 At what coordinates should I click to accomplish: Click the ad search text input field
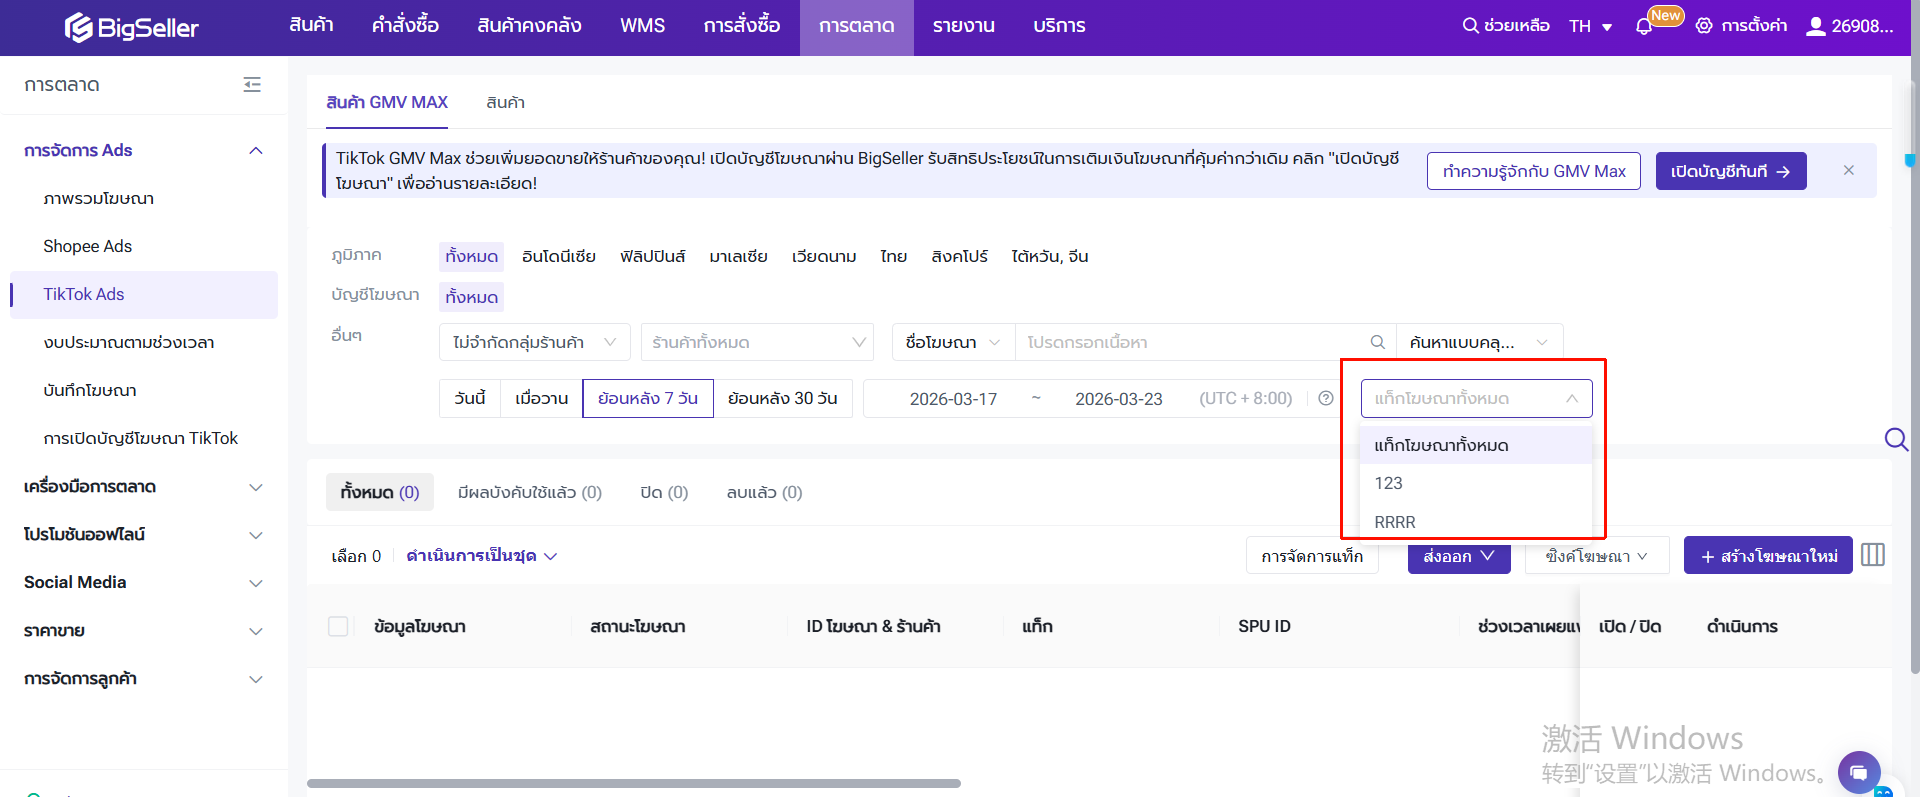[1190, 342]
